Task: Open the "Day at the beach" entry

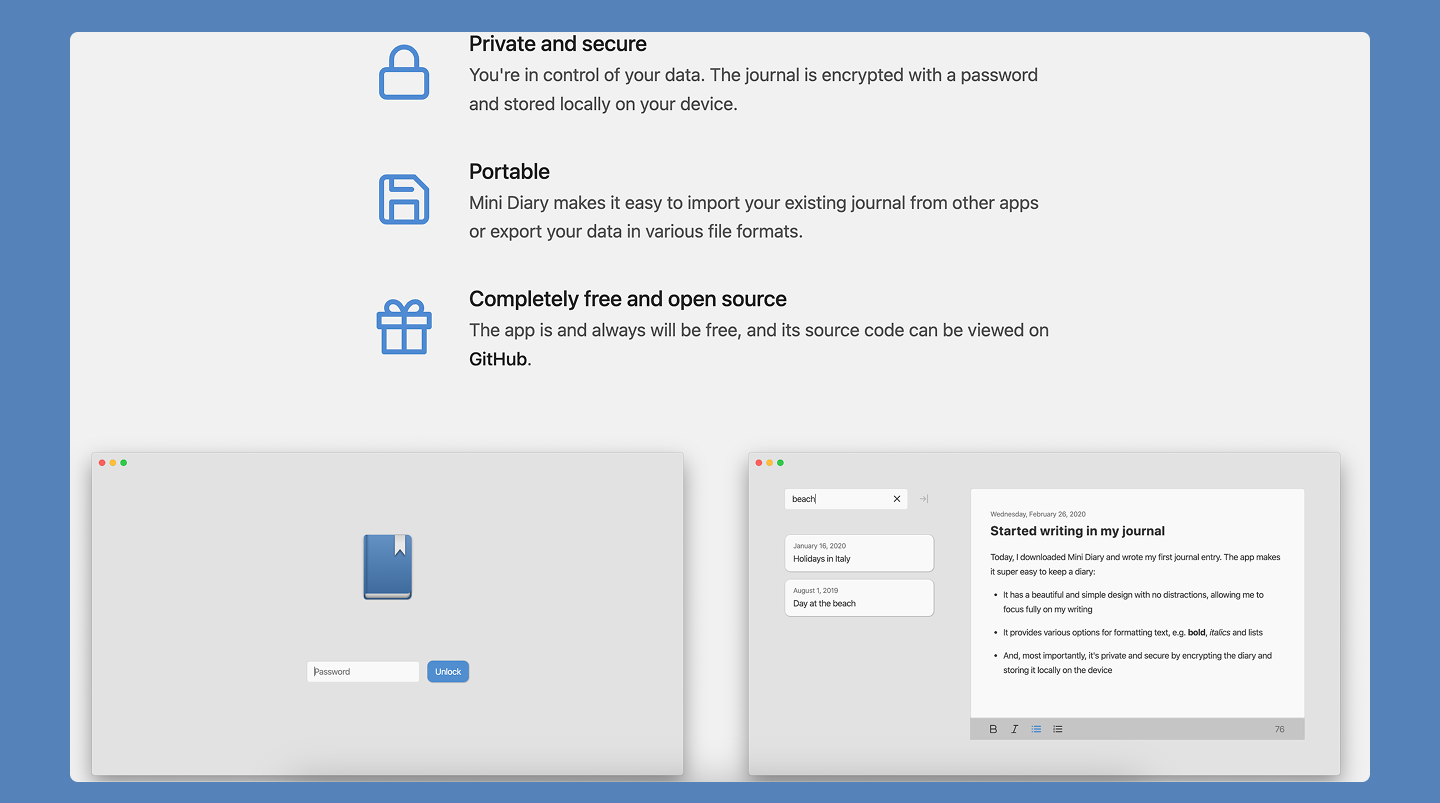Action: (859, 598)
